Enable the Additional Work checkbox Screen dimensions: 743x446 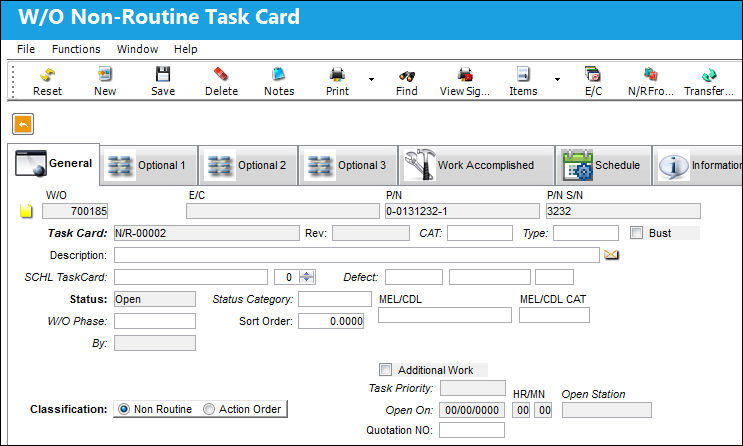point(385,370)
